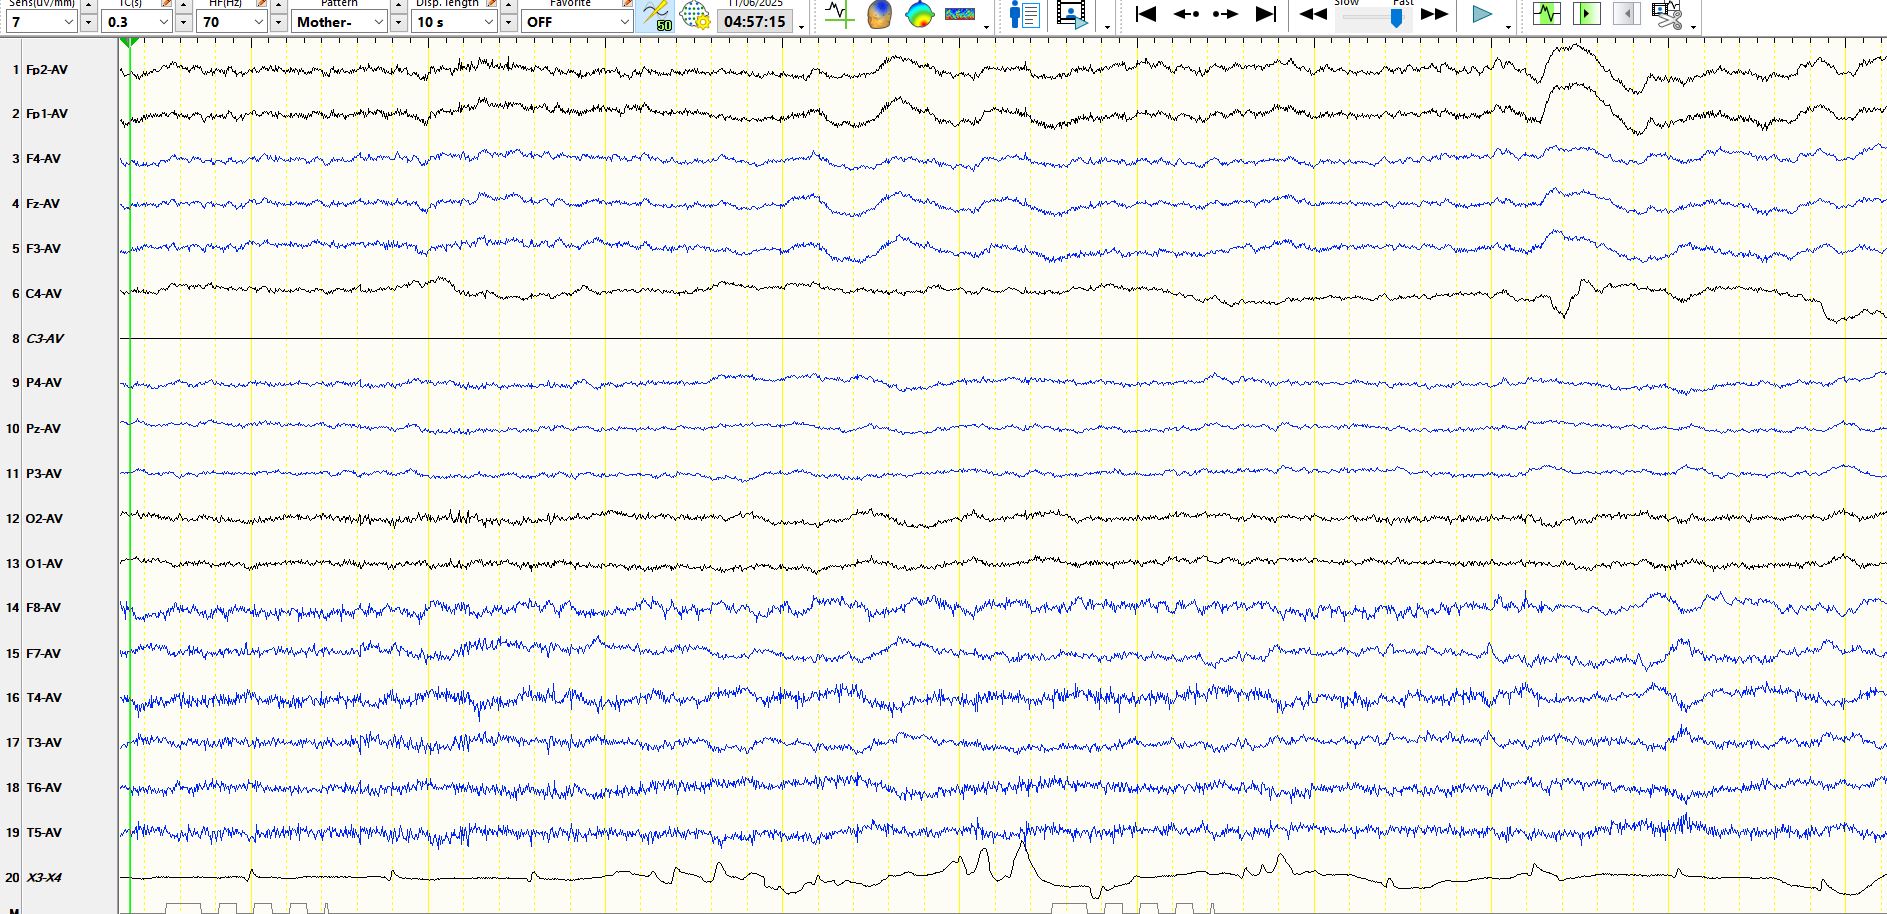Click the TC stepper up arrow
This screenshot has width=1887, height=914.
[183, 5]
